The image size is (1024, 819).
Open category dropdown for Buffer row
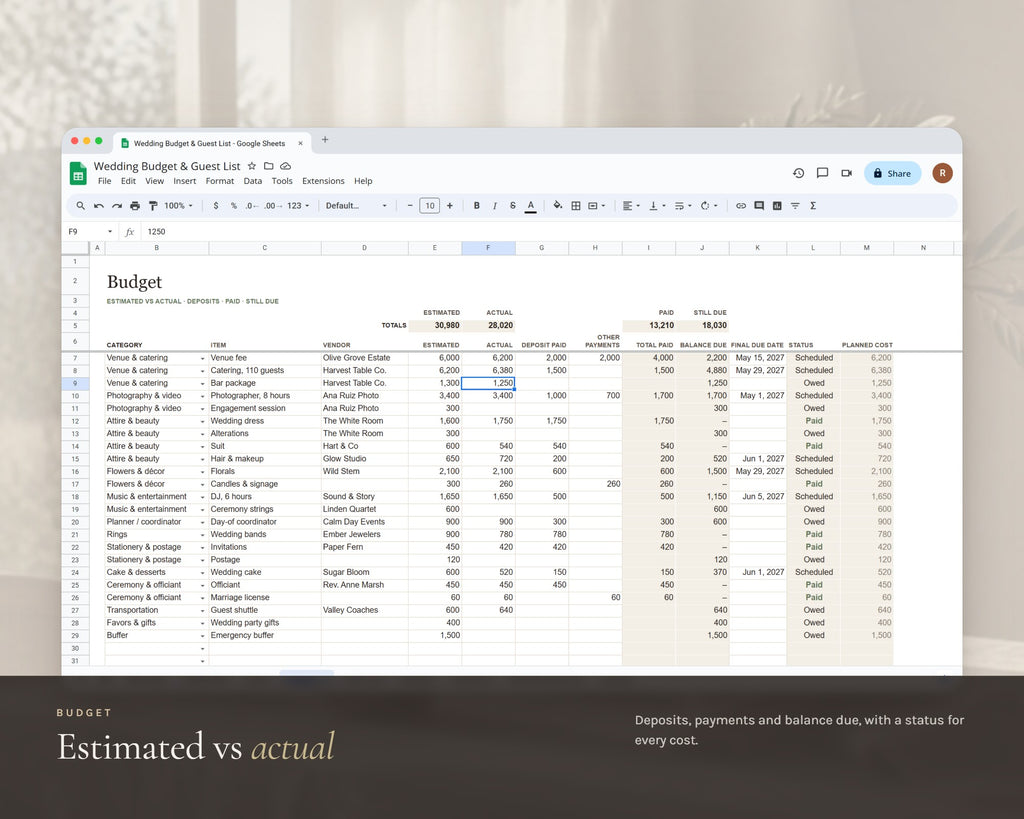pyautogui.click(x=202, y=636)
